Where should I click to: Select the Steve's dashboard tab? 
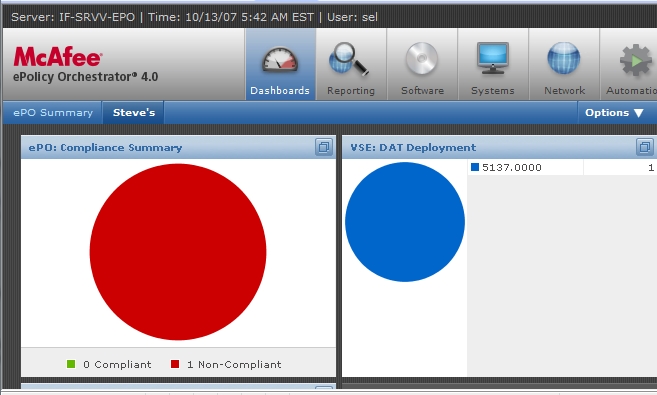click(134, 113)
